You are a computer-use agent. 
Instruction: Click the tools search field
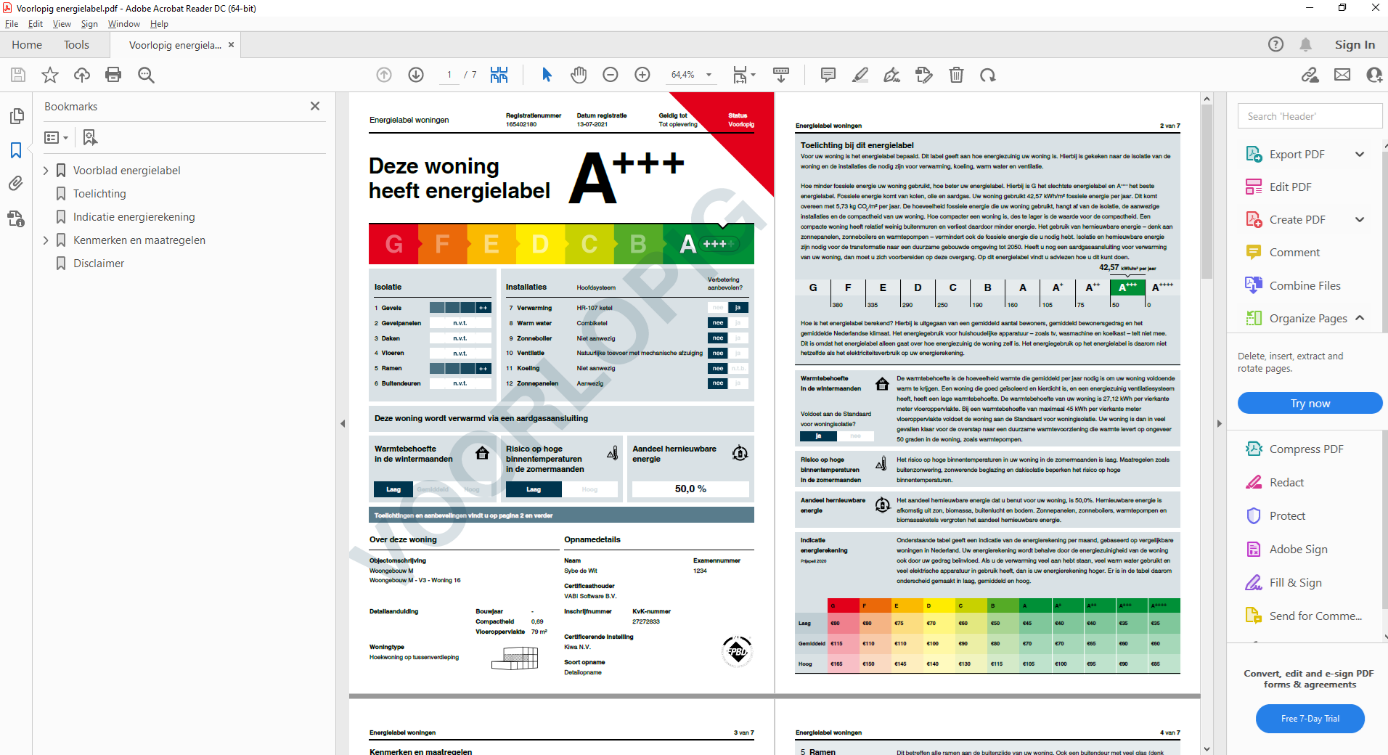pyautogui.click(x=1308, y=116)
